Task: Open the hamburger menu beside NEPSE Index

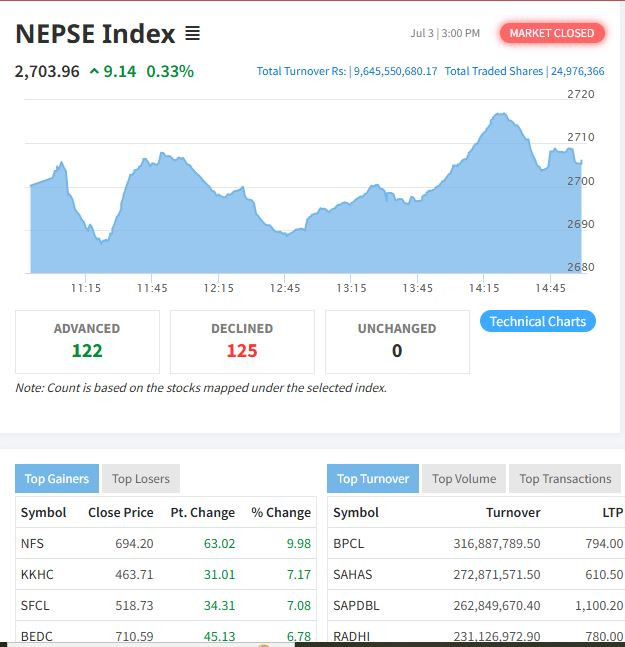Action: coord(192,33)
